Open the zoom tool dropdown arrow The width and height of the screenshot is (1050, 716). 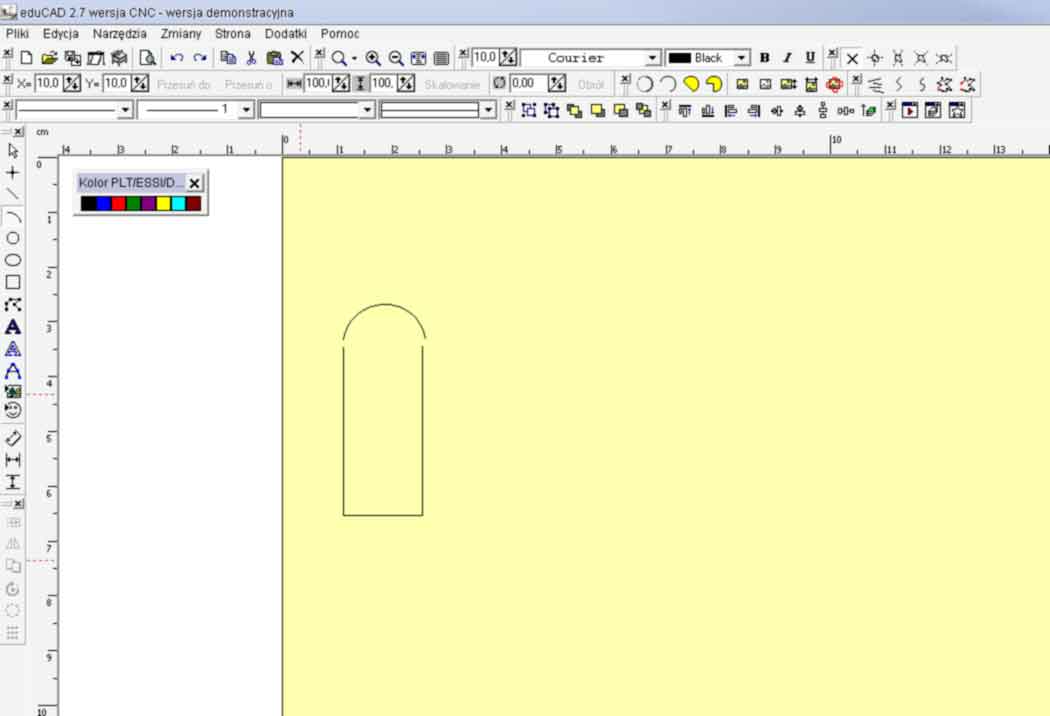point(354,59)
